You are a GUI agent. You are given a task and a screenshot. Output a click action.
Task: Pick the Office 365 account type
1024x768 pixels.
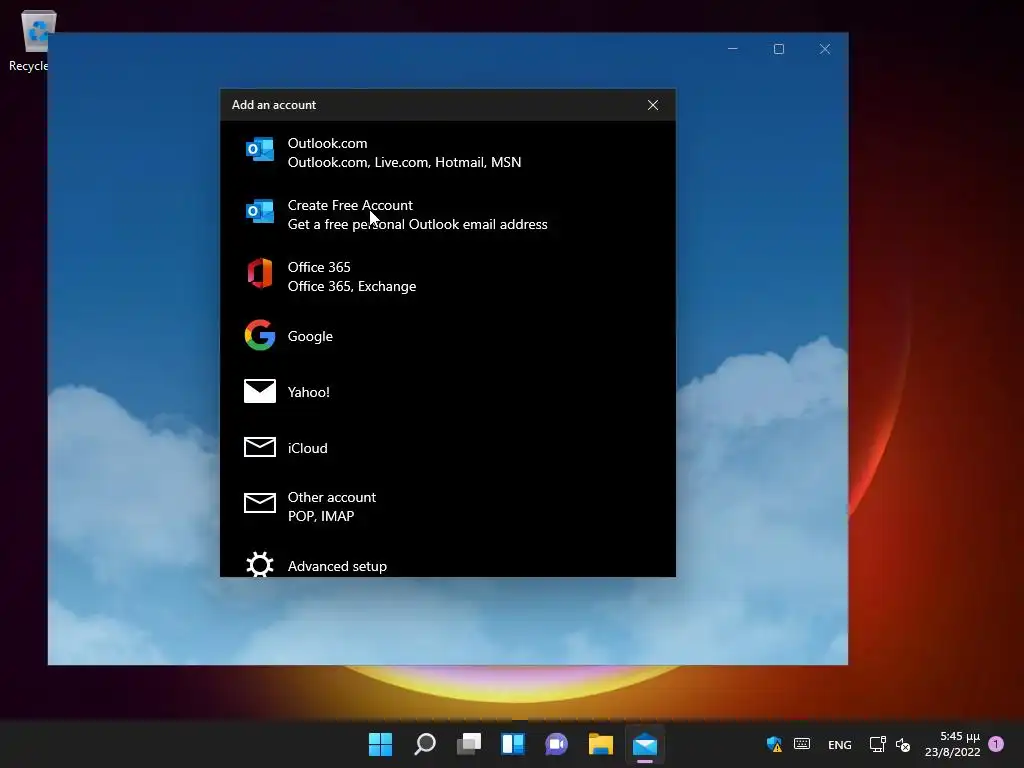448,276
